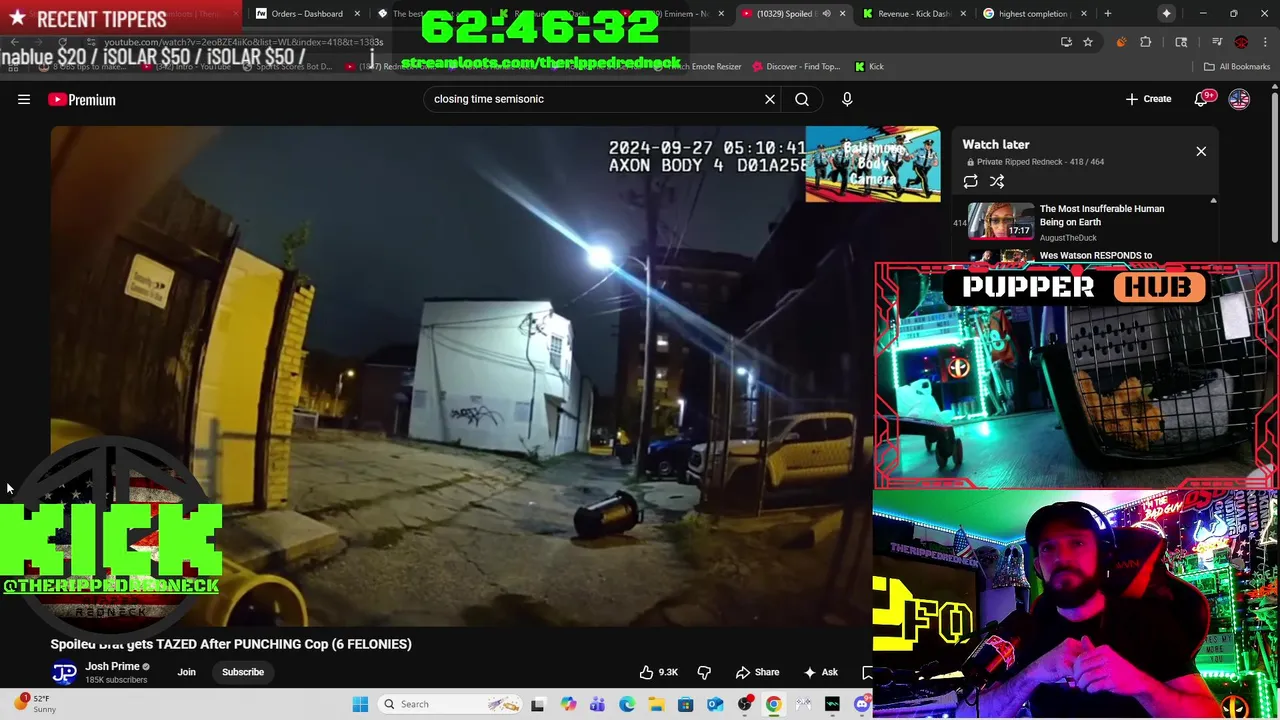Open the YouTube guide hamburger menu
The width and height of the screenshot is (1280, 720).
tap(24, 99)
